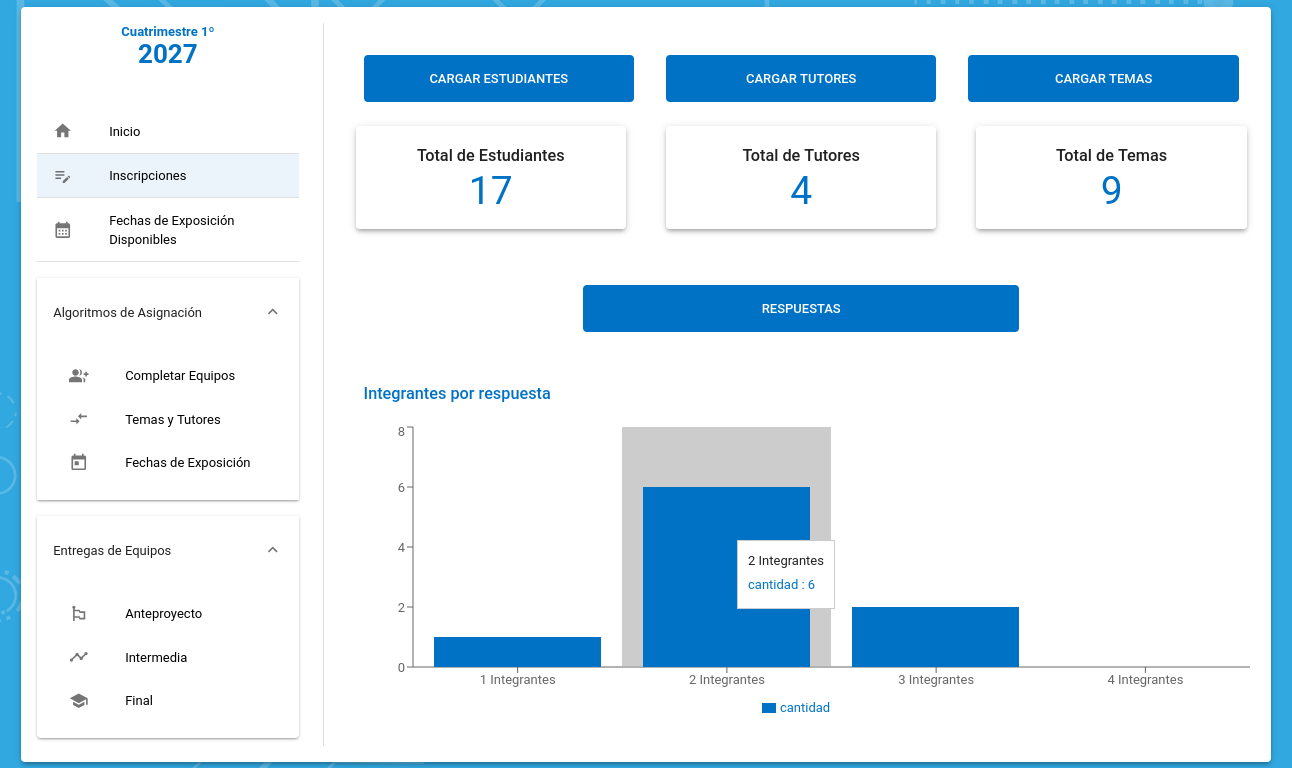The width and height of the screenshot is (1292, 768).
Task: Click the trend line icon beside Intermedia
Action: [x=79, y=657]
